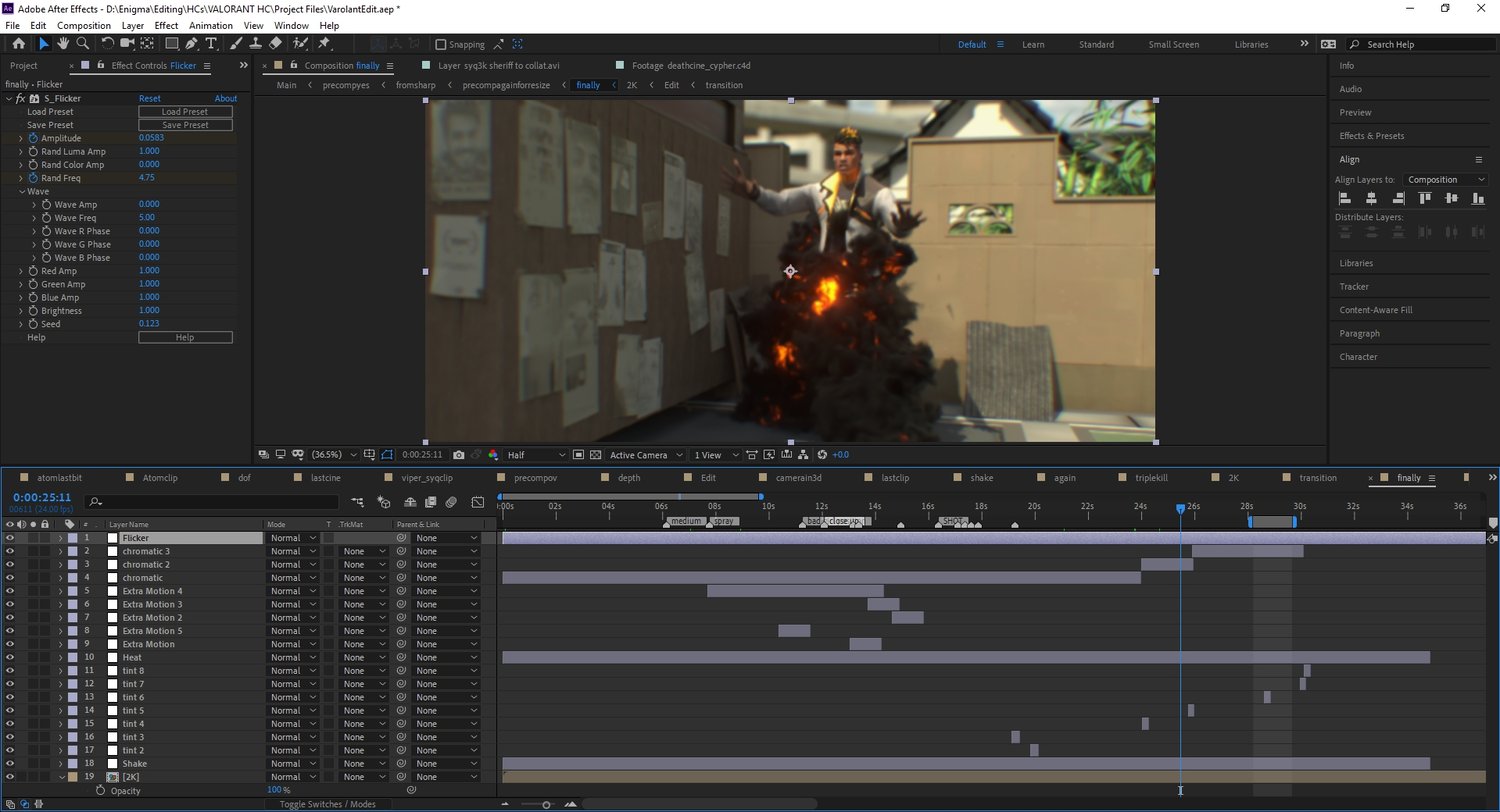
Task: Take snapshot with camera icon in viewer
Action: click(x=458, y=455)
